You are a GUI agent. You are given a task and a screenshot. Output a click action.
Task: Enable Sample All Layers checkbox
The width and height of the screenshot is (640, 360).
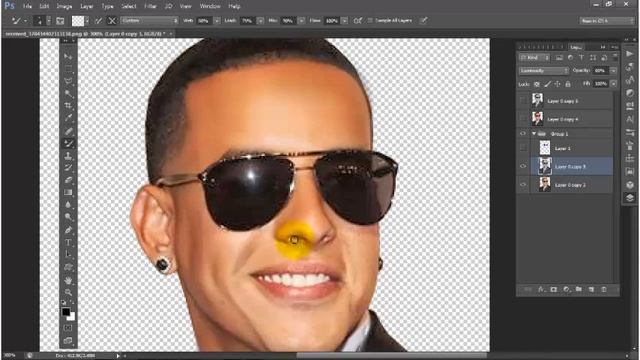(x=370, y=20)
